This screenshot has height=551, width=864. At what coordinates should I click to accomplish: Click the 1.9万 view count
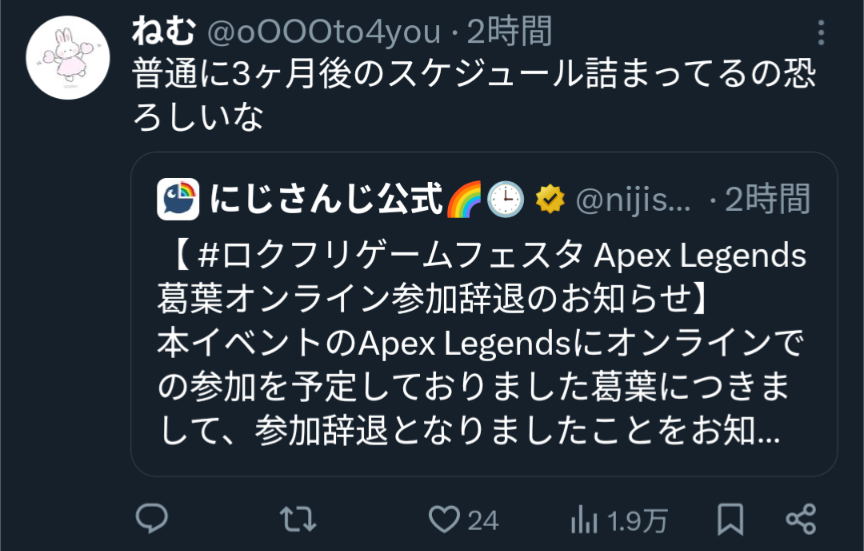[x=636, y=520]
